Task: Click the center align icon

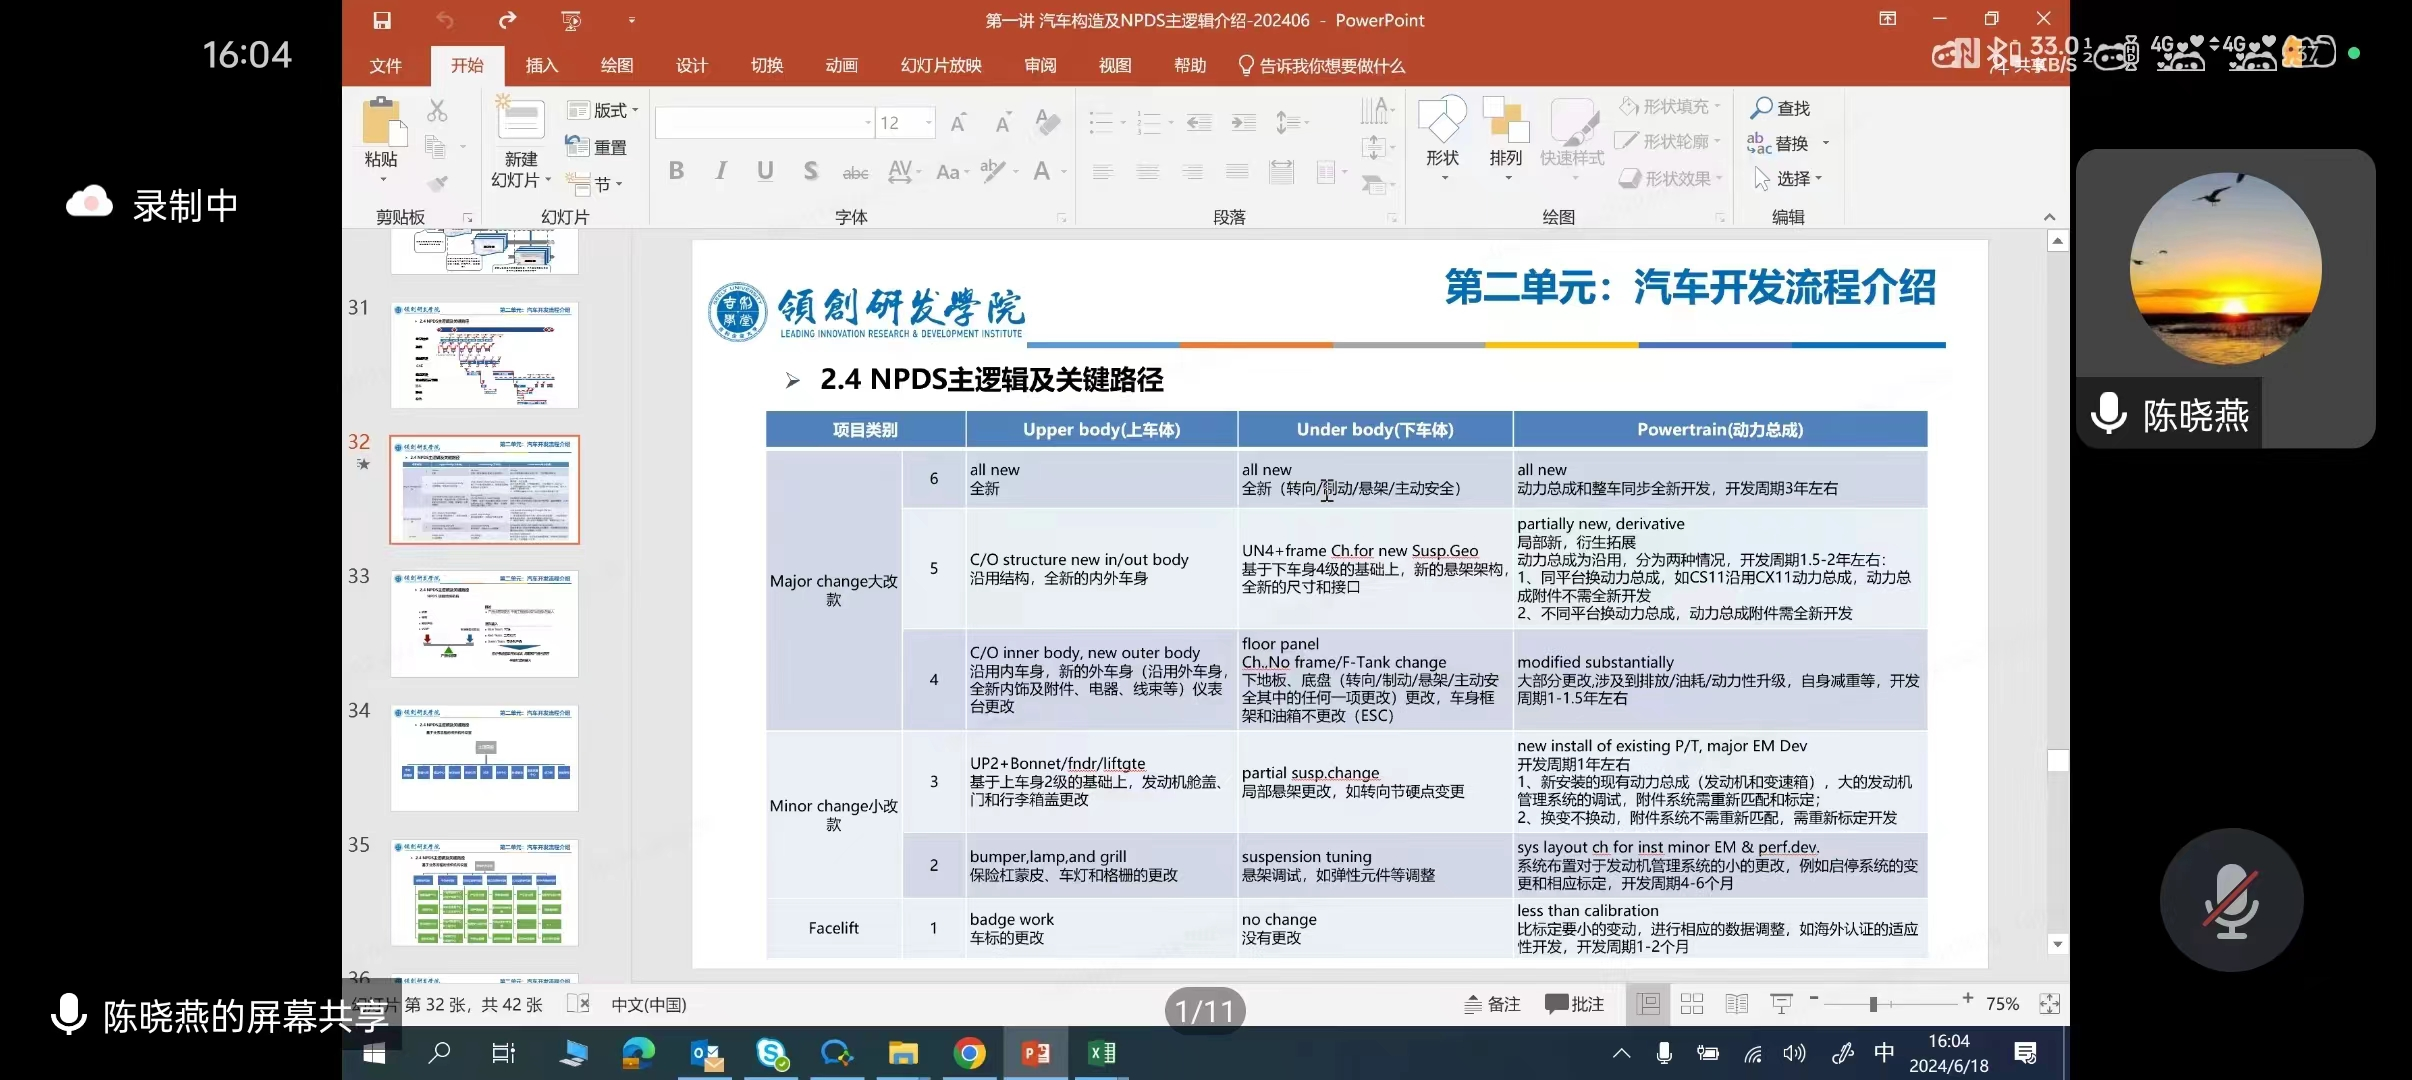Action: pyautogui.click(x=1148, y=172)
